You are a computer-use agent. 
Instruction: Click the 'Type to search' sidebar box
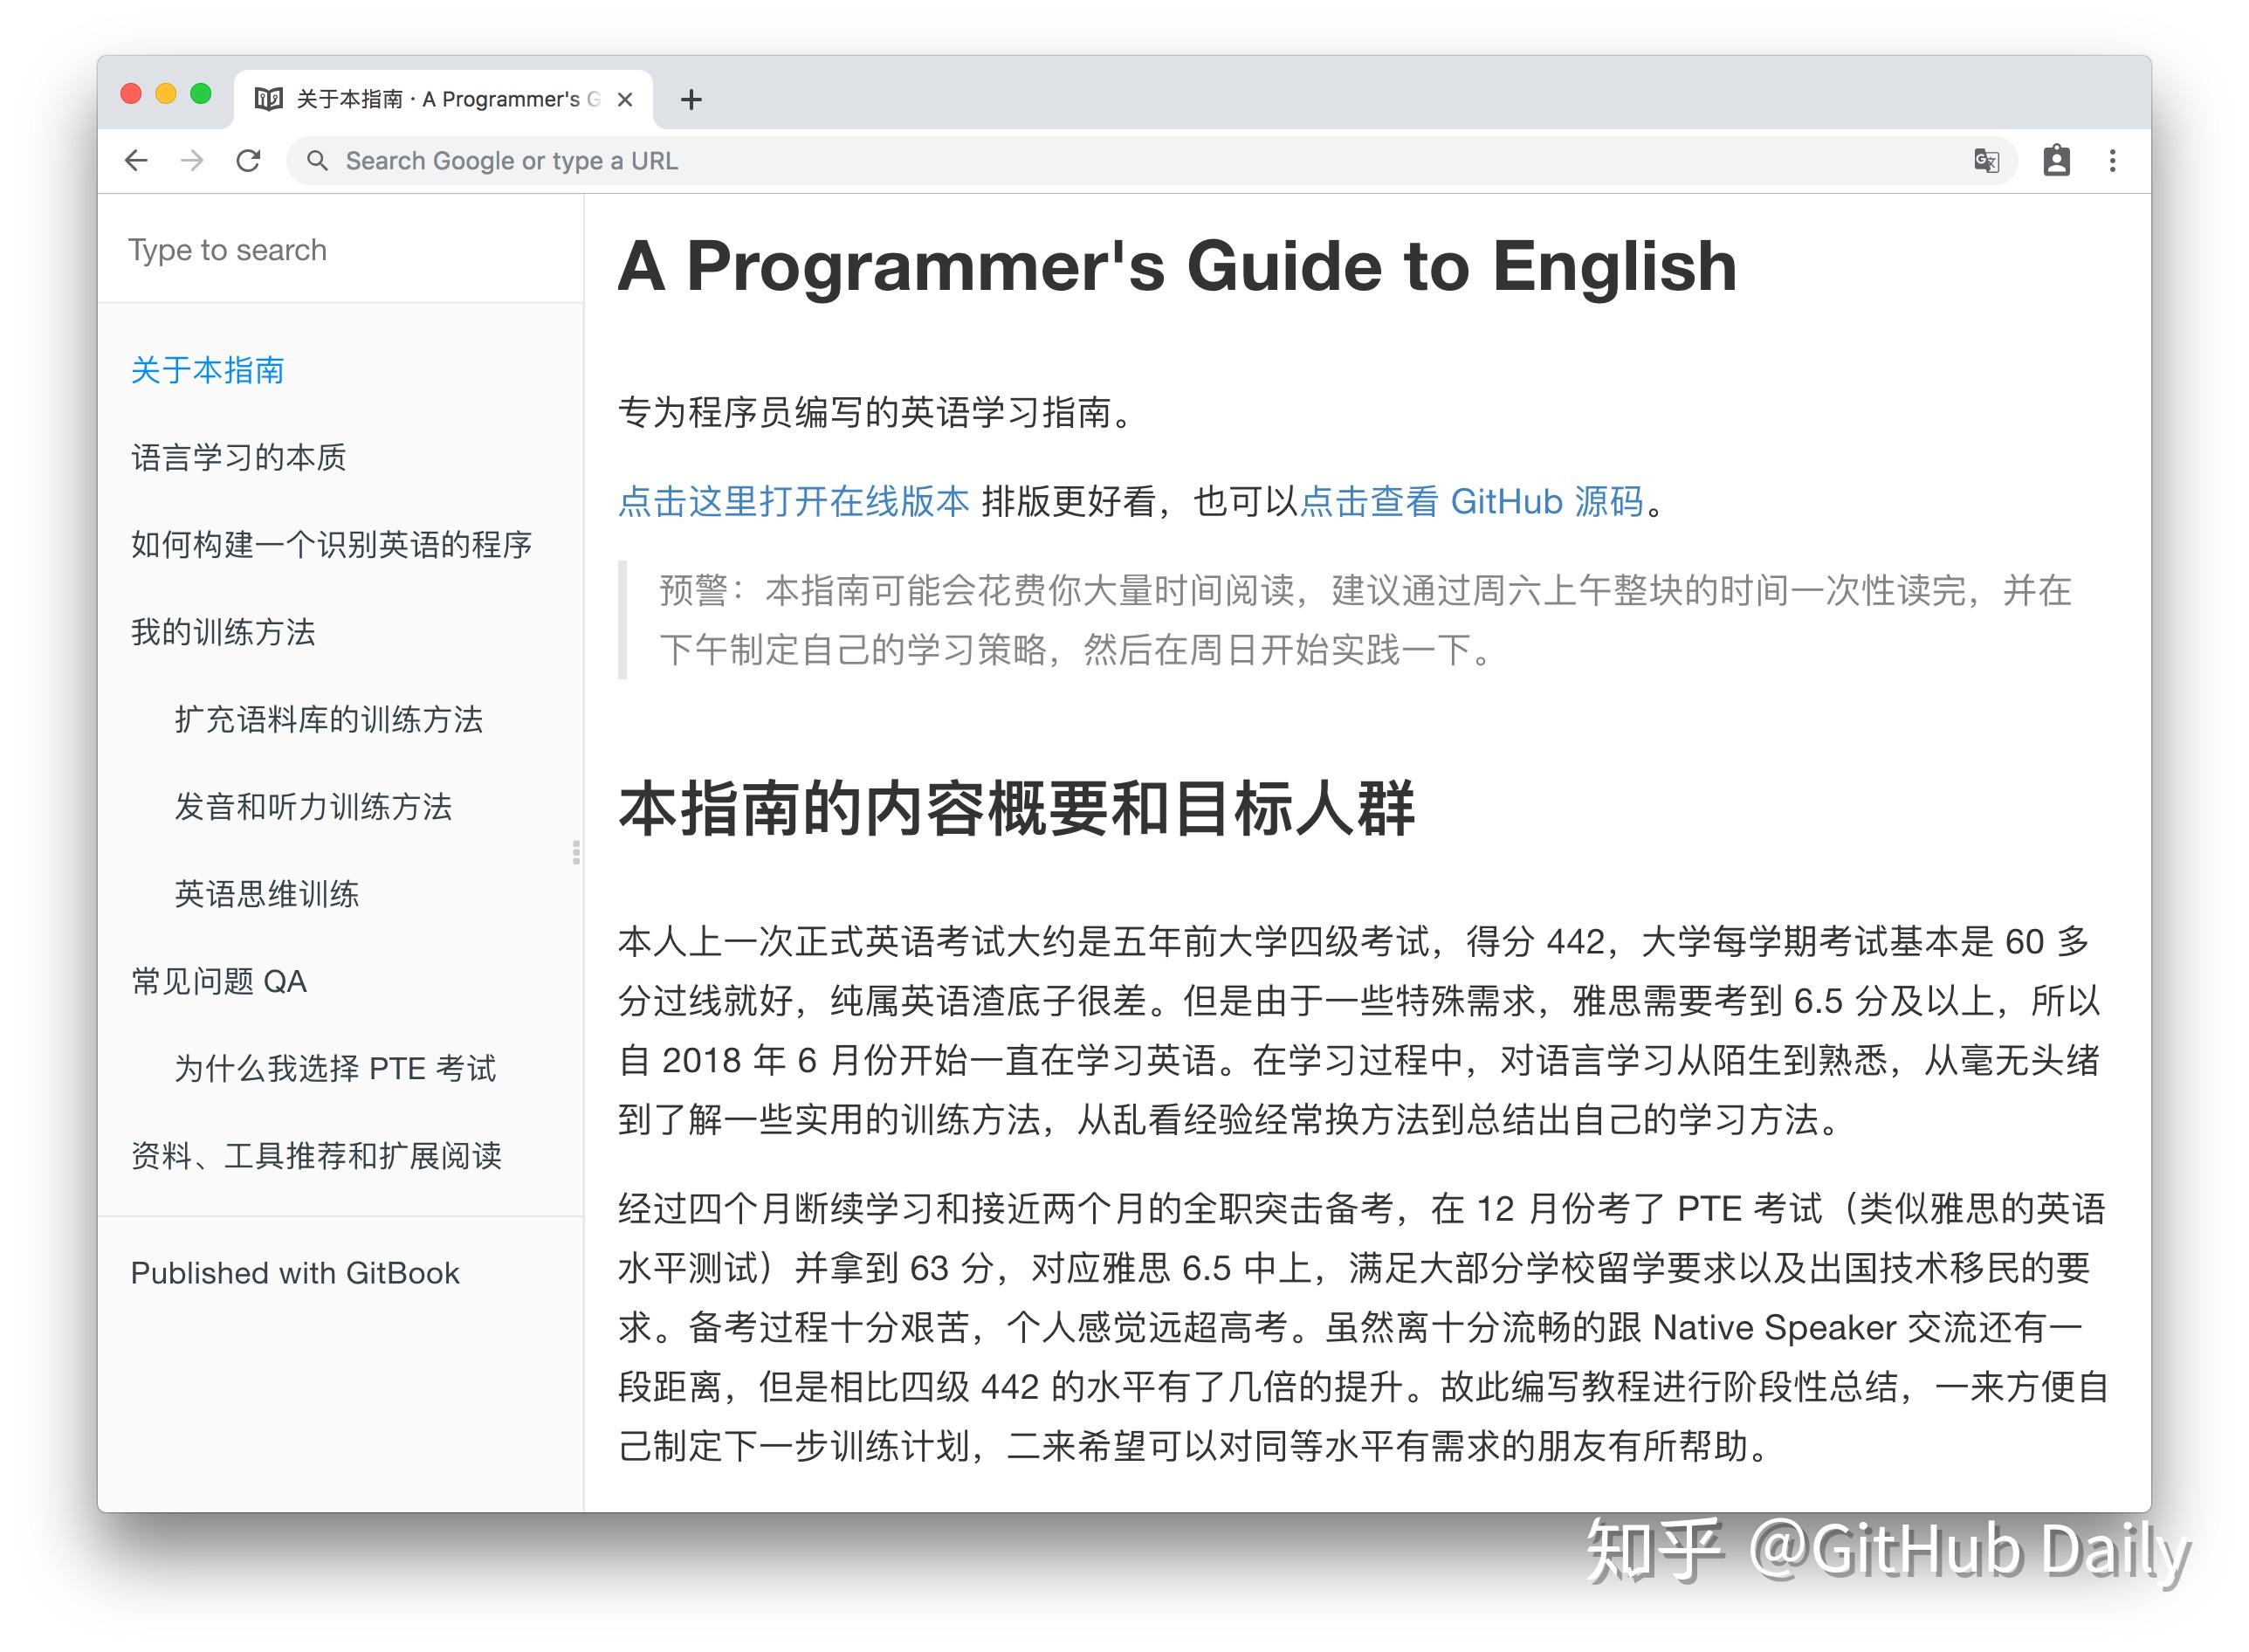[x=340, y=250]
